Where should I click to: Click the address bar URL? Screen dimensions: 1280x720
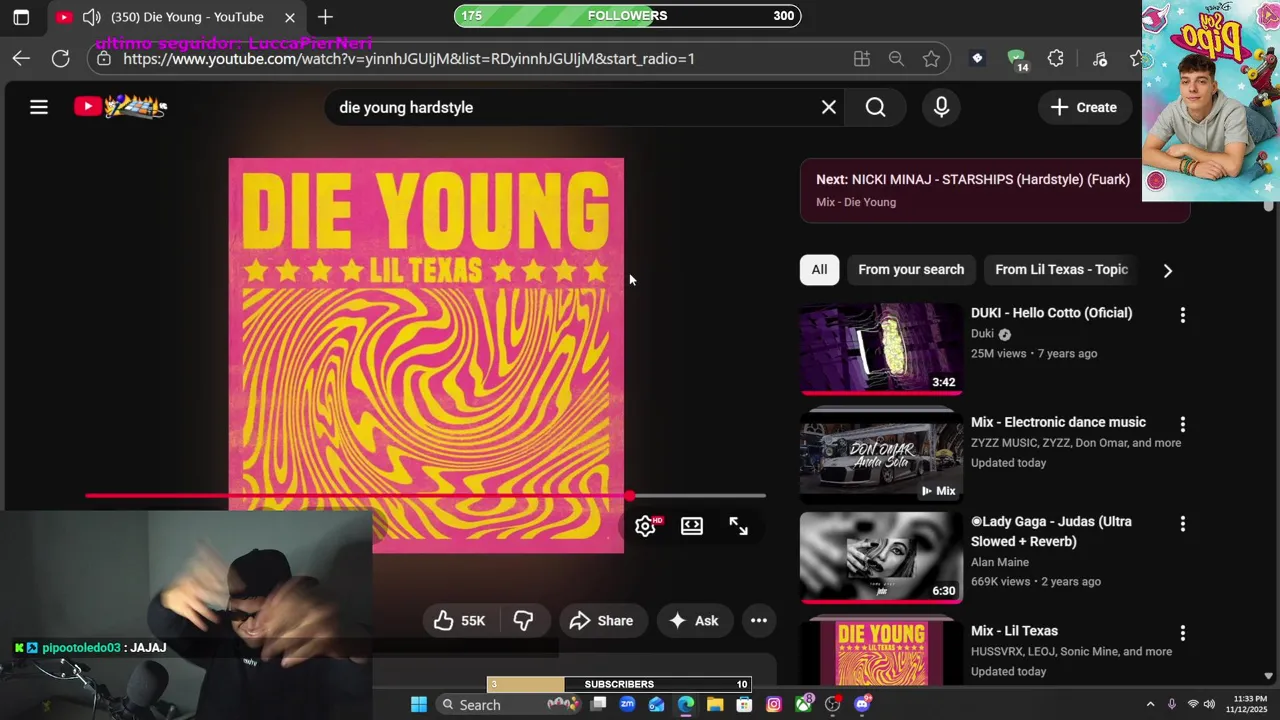coord(409,59)
